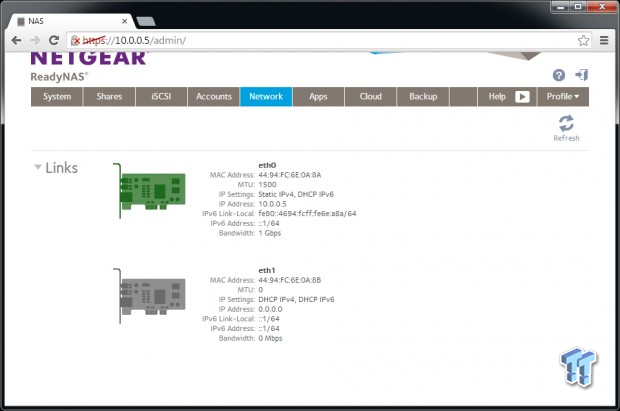
Task: Go to the Accounts tab
Action: click(x=214, y=97)
